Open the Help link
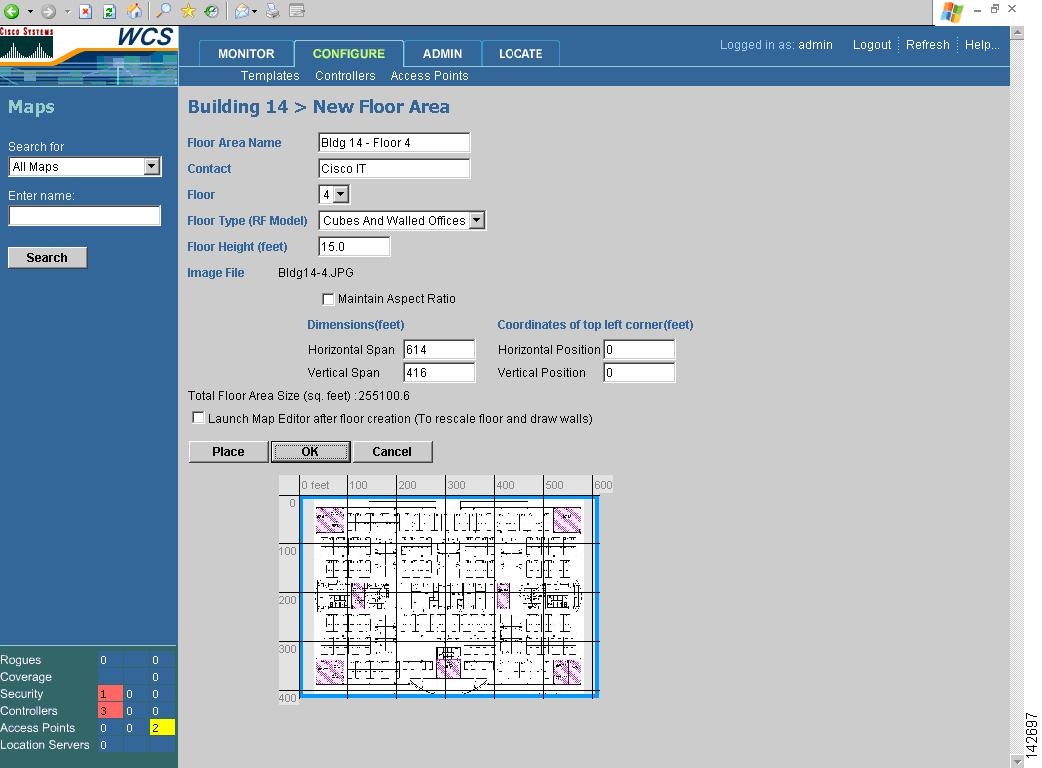 click(x=982, y=45)
